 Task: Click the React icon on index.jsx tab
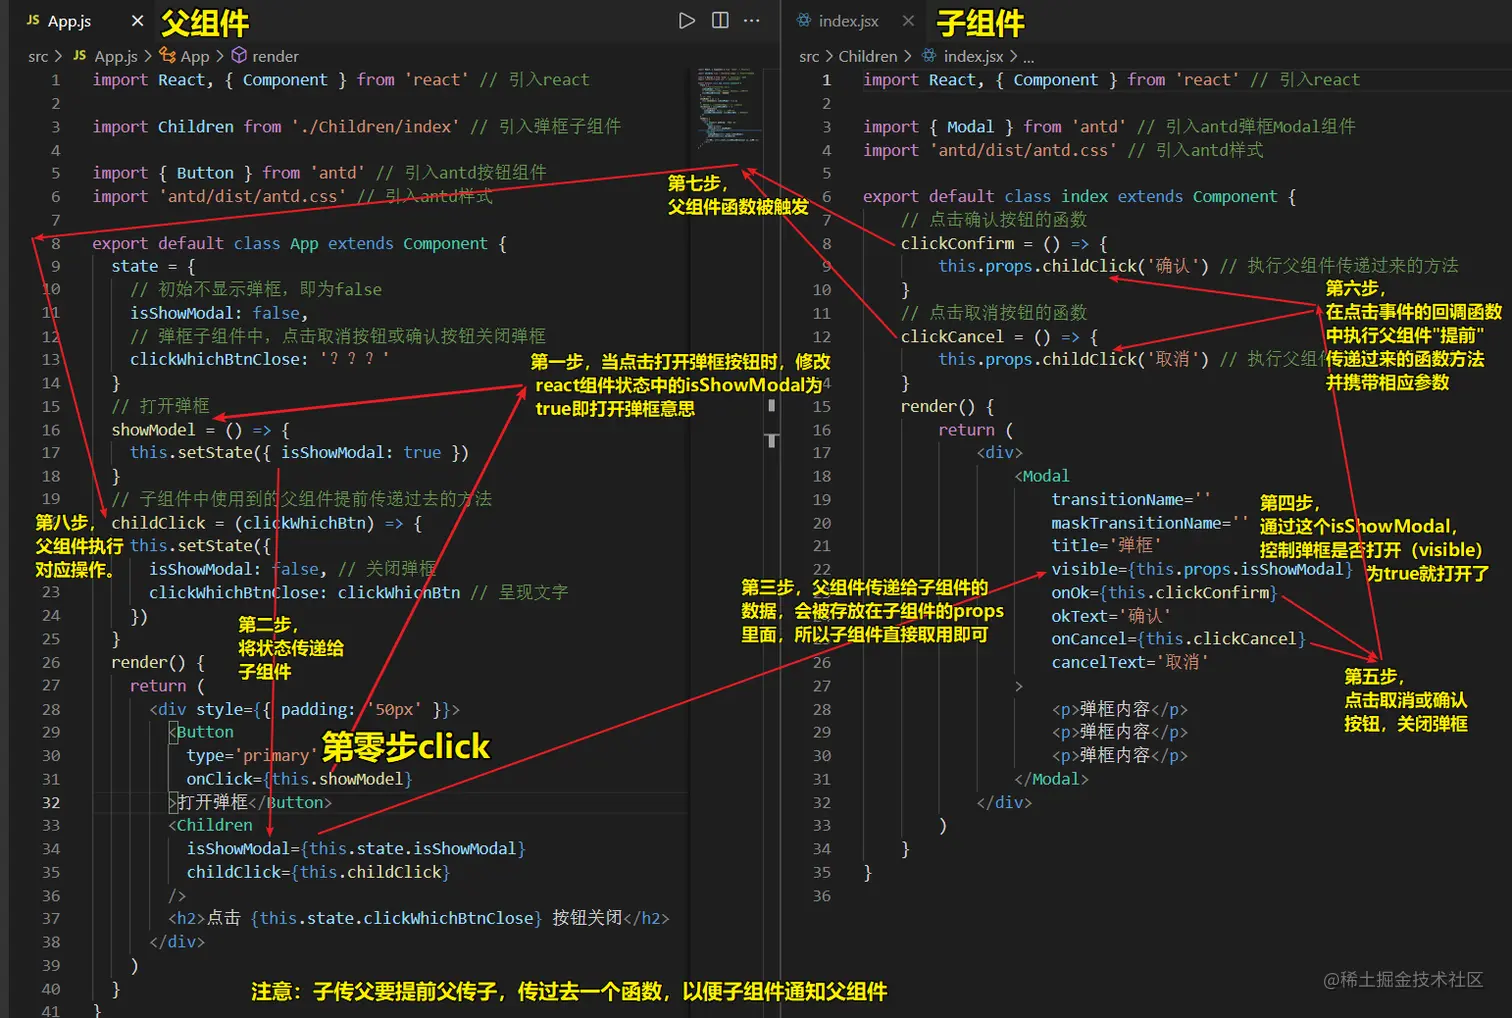tap(804, 20)
